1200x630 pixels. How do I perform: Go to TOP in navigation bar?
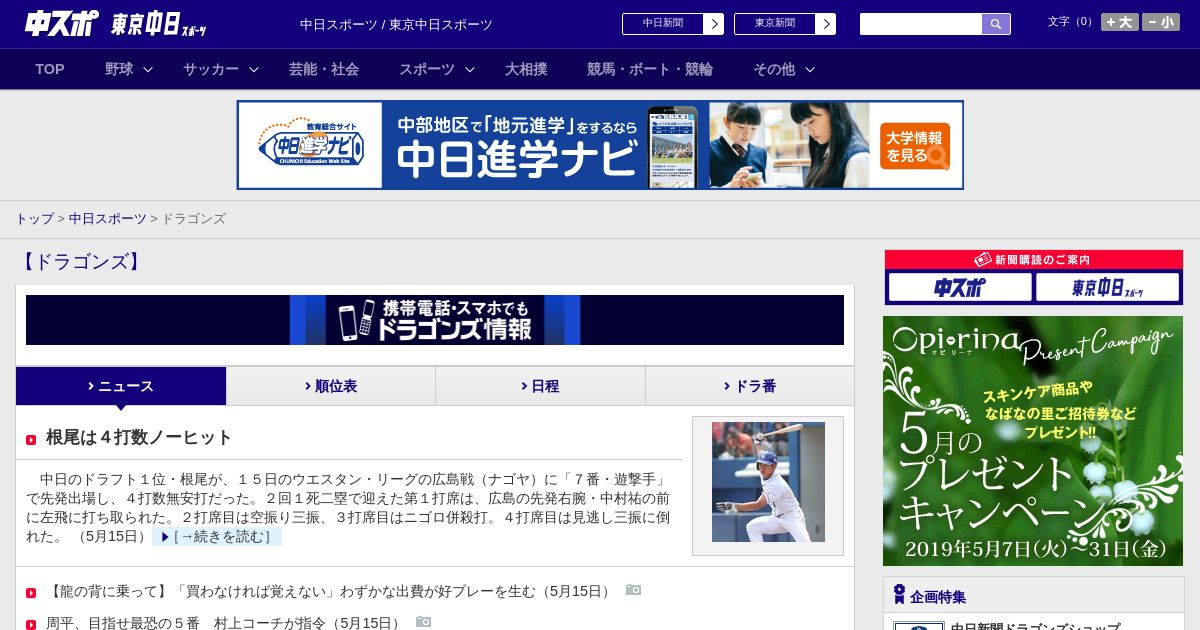(50, 69)
